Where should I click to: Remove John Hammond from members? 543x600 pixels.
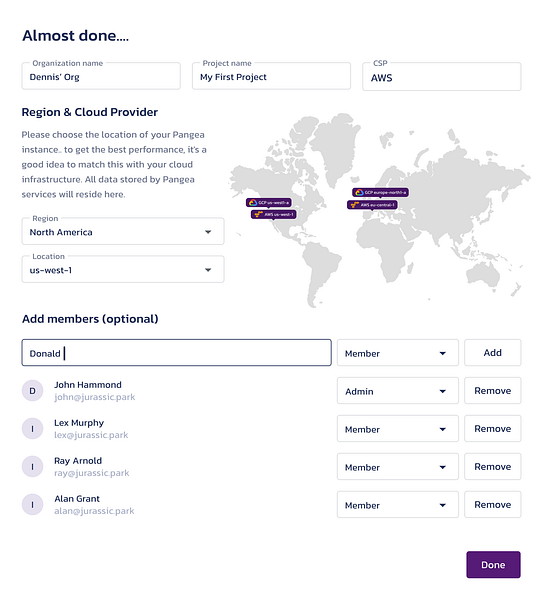492,390
